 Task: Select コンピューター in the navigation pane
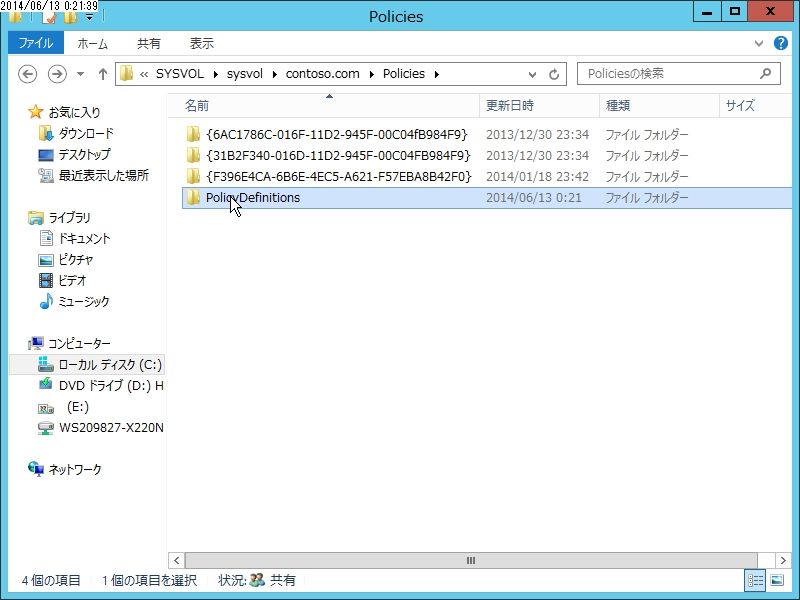[79, 343]
